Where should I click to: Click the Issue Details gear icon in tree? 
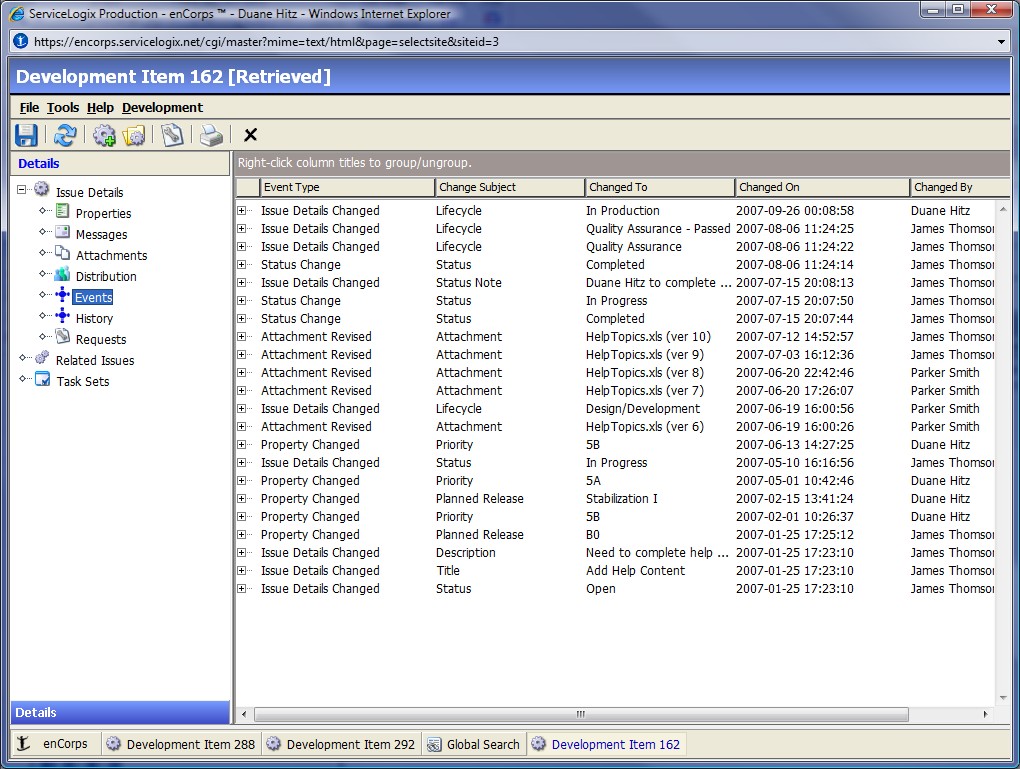(x=42, y=189)
